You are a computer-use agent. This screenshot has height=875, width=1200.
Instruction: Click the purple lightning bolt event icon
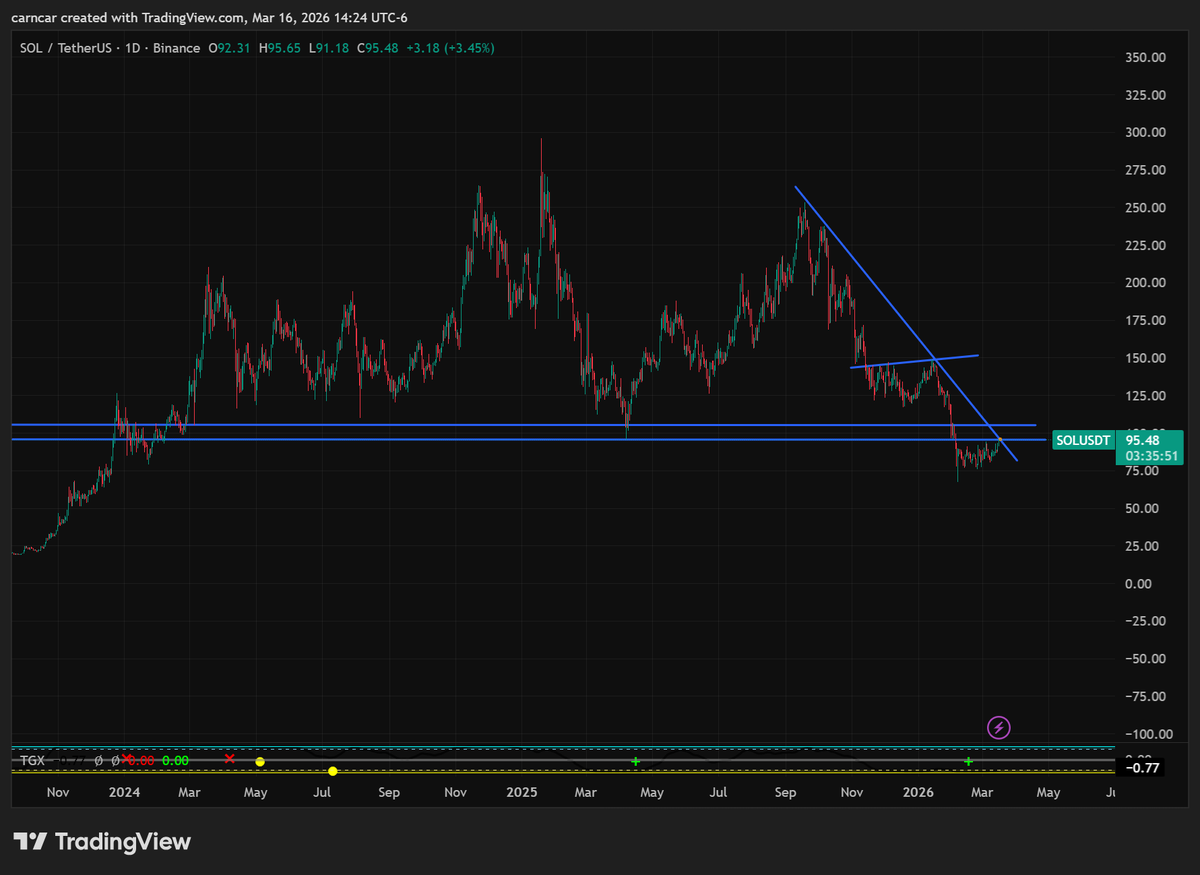[x=998, y=728]
